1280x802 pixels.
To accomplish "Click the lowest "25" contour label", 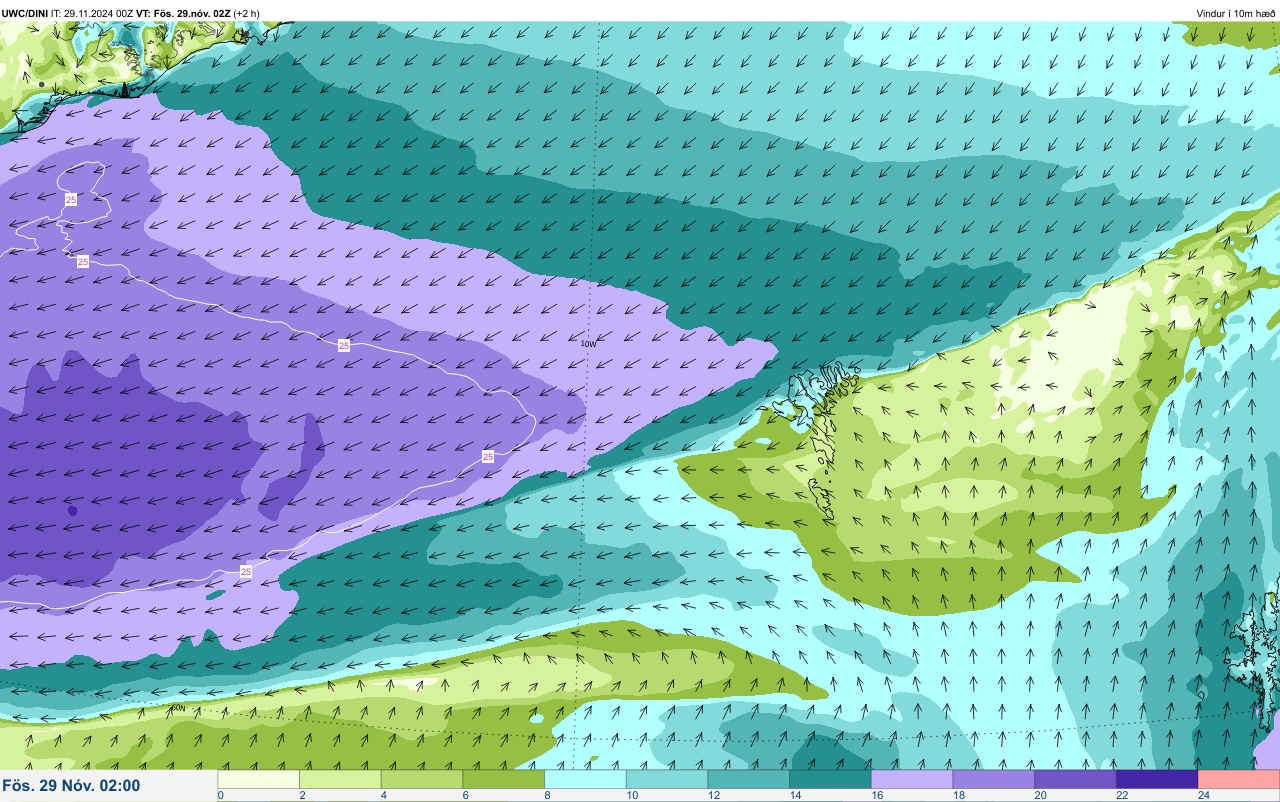I will pos(246,571).
